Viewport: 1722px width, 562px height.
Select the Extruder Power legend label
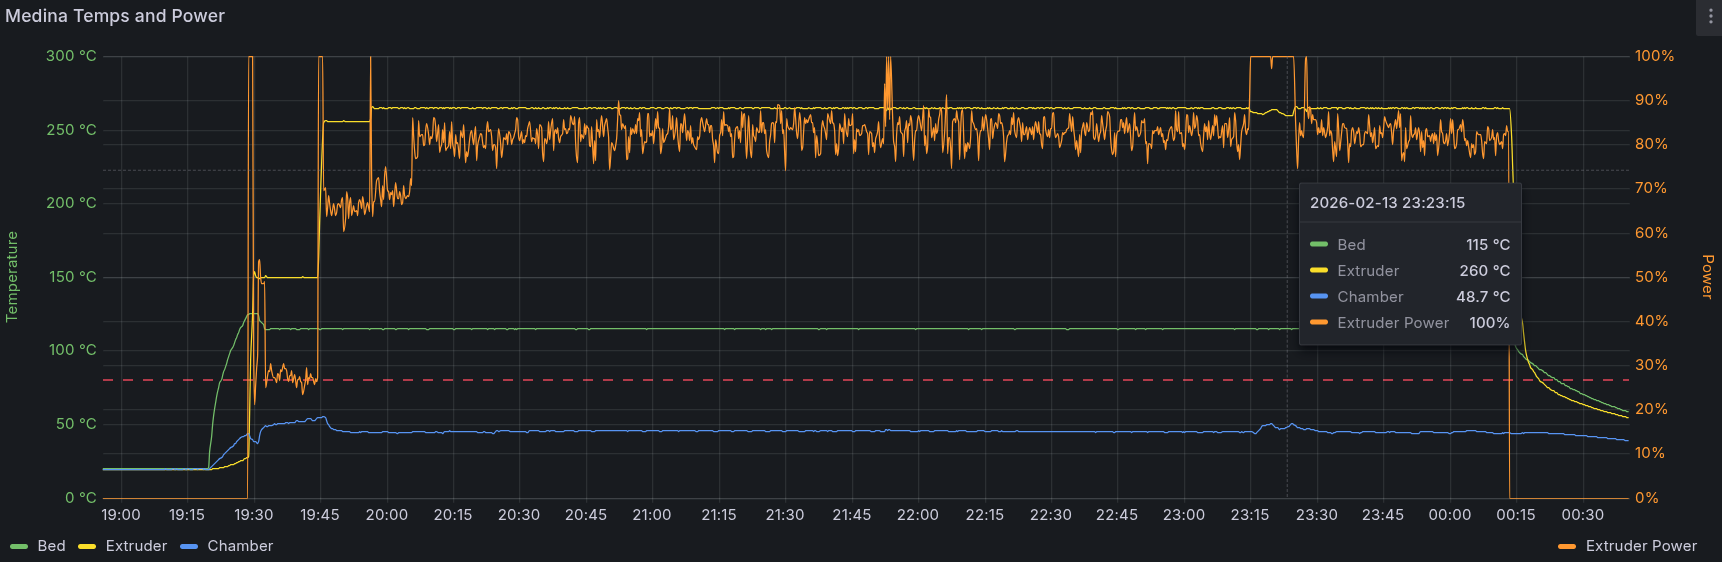point(1641,546)
